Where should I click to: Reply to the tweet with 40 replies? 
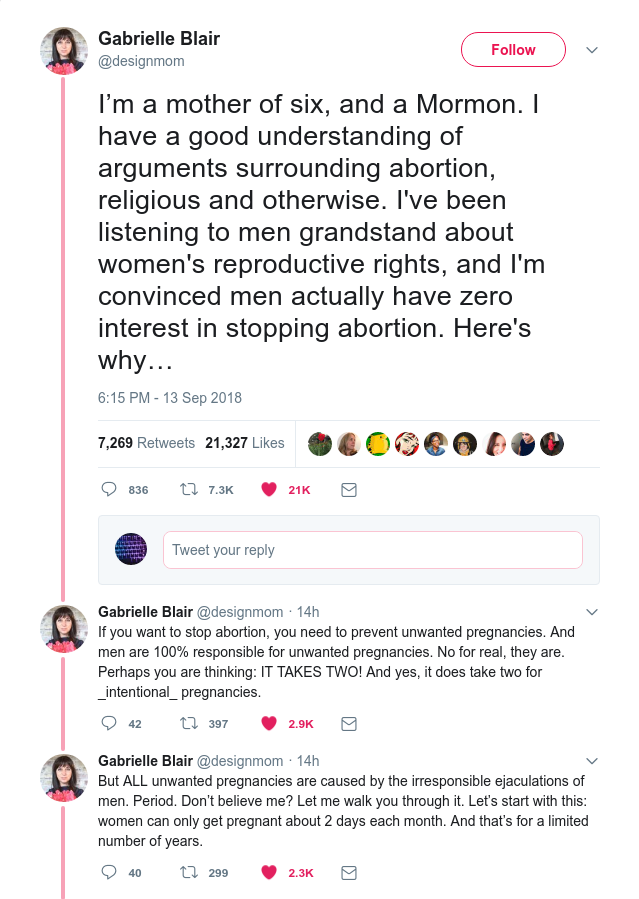tap(110, 872)
